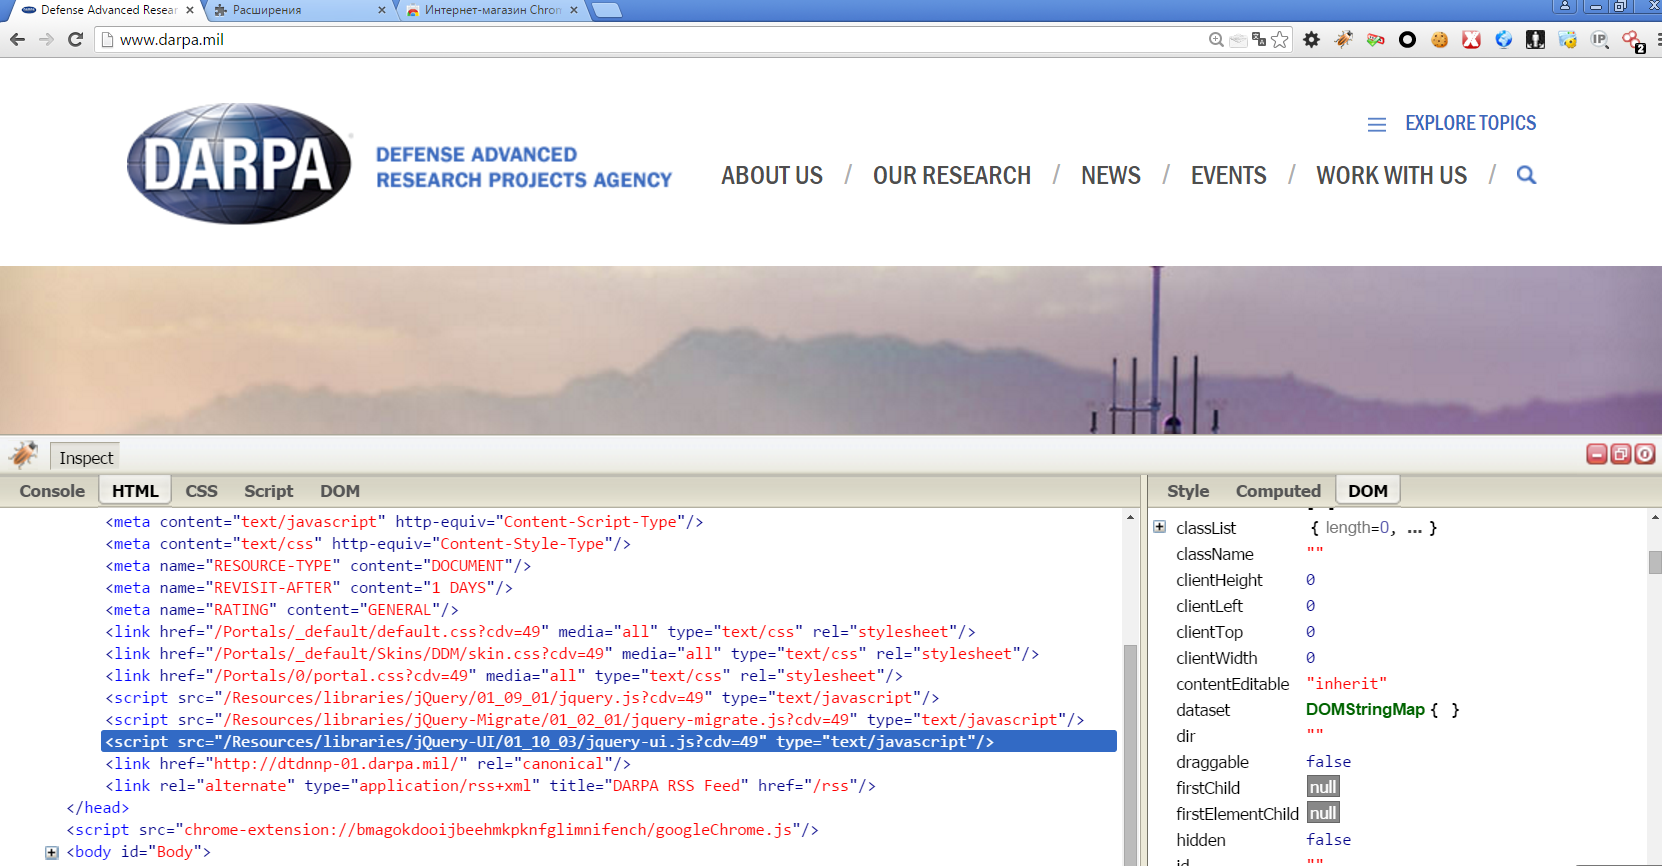The height and width of the screenshot is (866, 1662).
Task: Select the meta name="RATING" node
Action: [282, 609]
